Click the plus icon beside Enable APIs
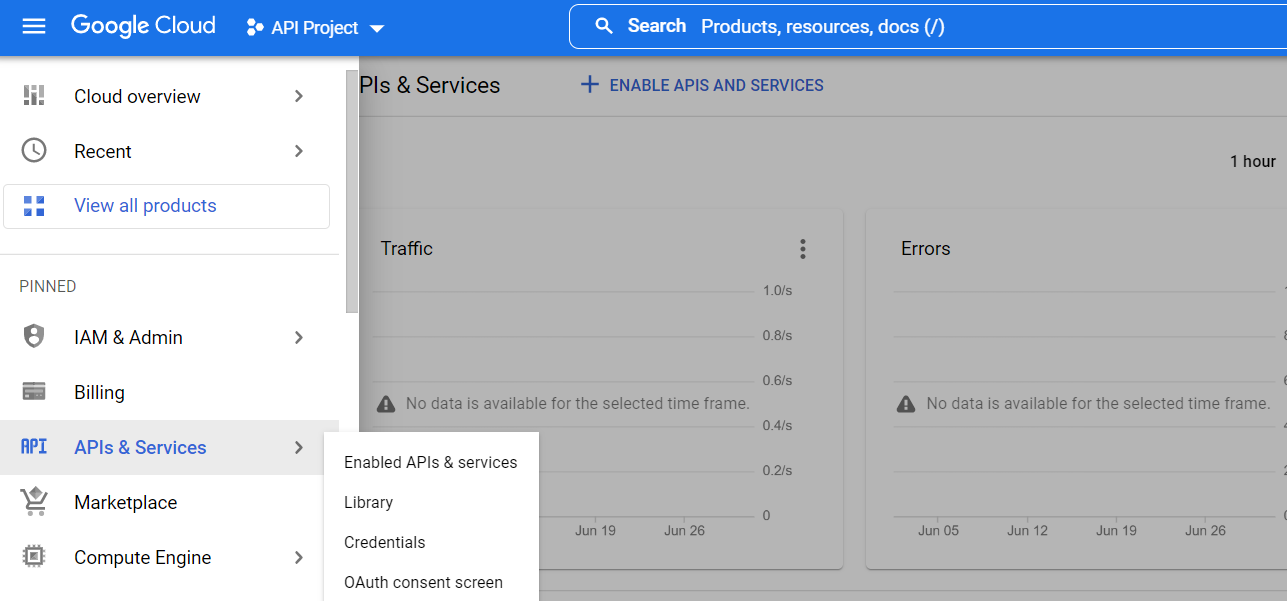This screenshot has width=1287, height=601. (590, 85)
